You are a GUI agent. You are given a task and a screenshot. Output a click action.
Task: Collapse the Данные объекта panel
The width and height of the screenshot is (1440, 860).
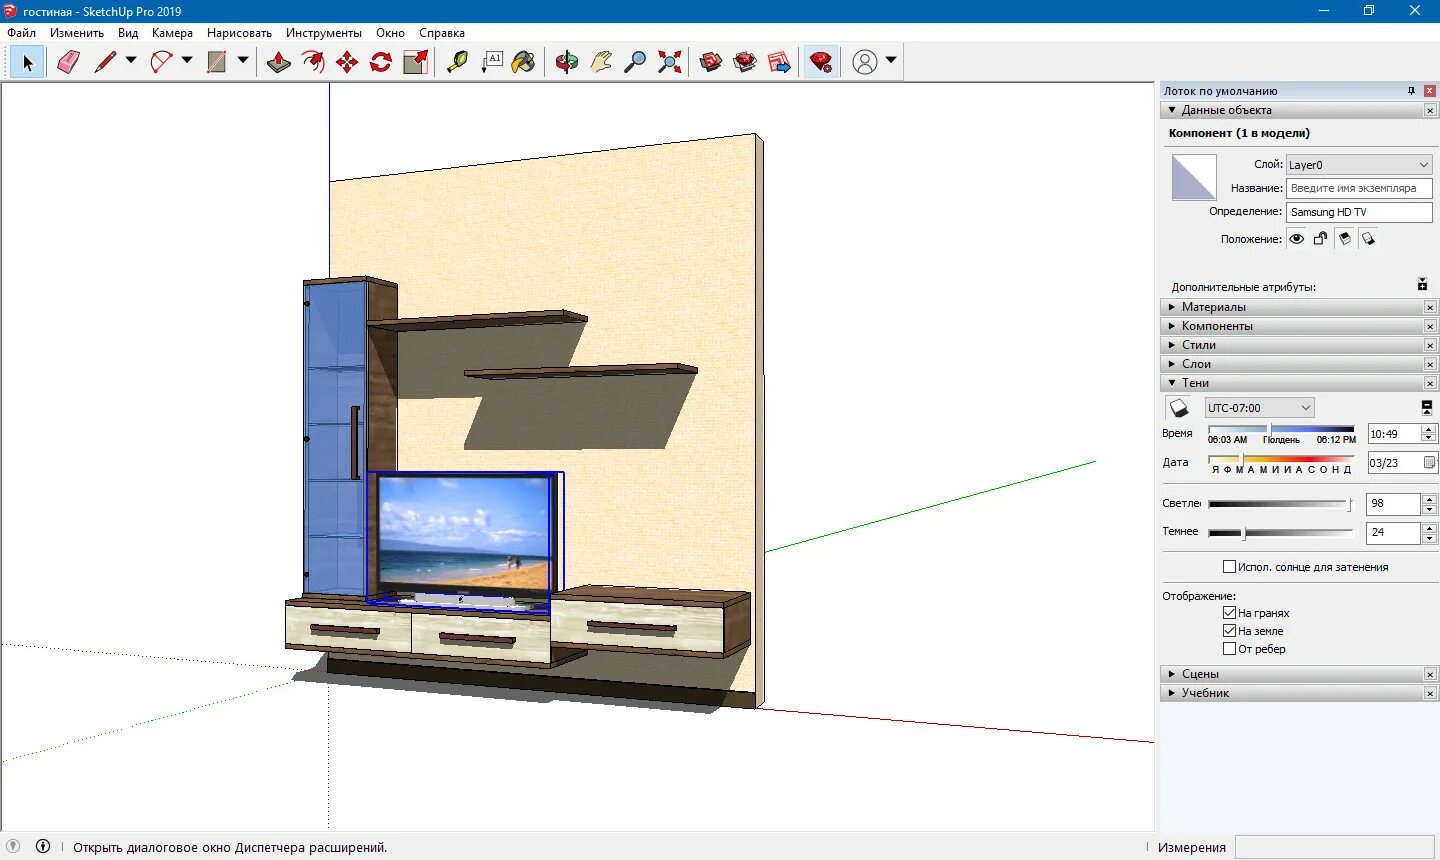click(1298, 110)
